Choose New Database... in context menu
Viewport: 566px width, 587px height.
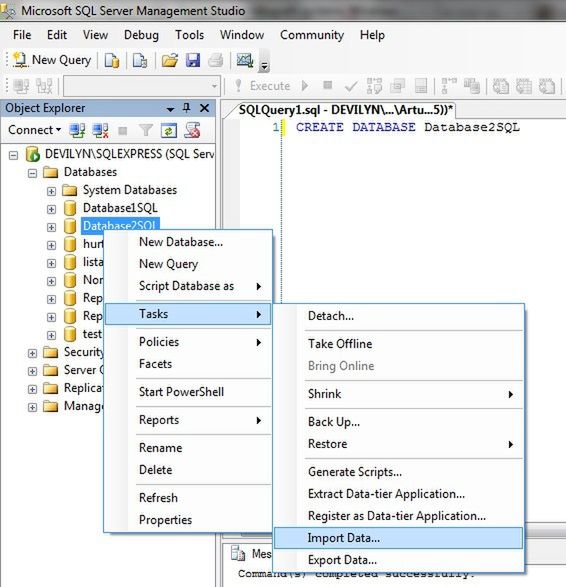tap(188, 242)
